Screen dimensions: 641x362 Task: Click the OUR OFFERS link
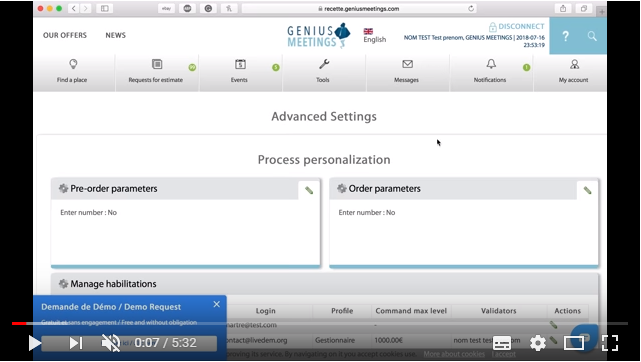pyautogui.click(x=65, y=36)
